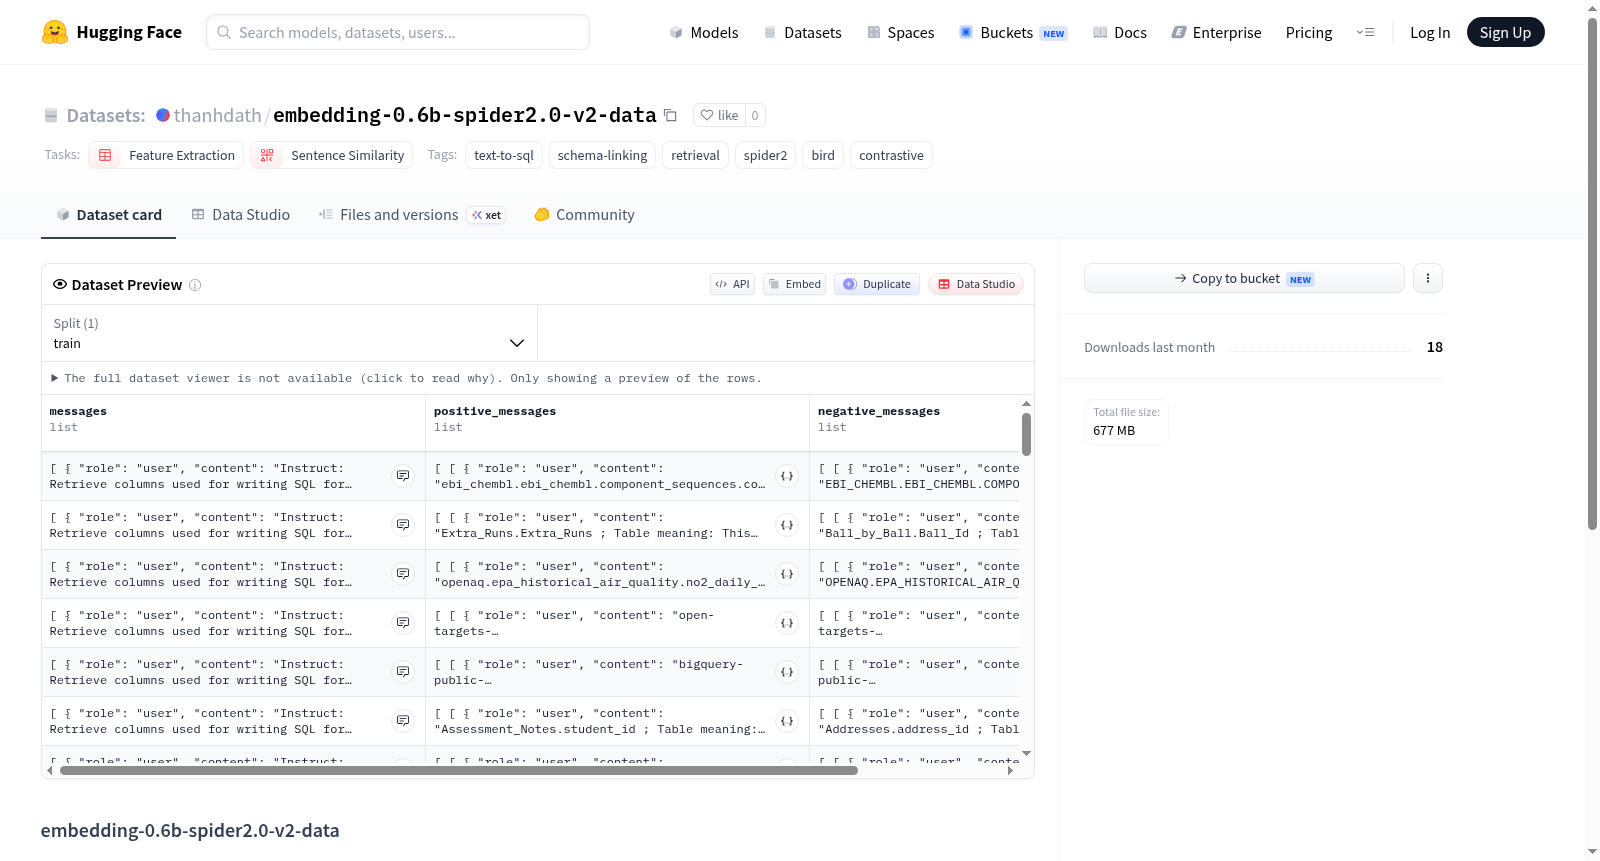
Task: Switch to Files and versions tab
Action: (412, 215)
